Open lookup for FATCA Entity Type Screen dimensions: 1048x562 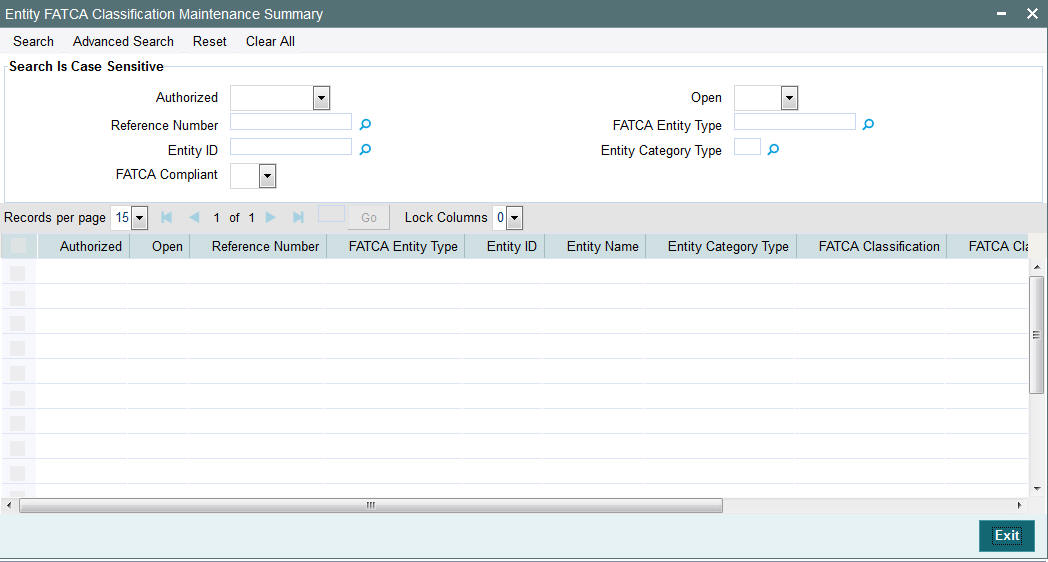pos(868,124)
